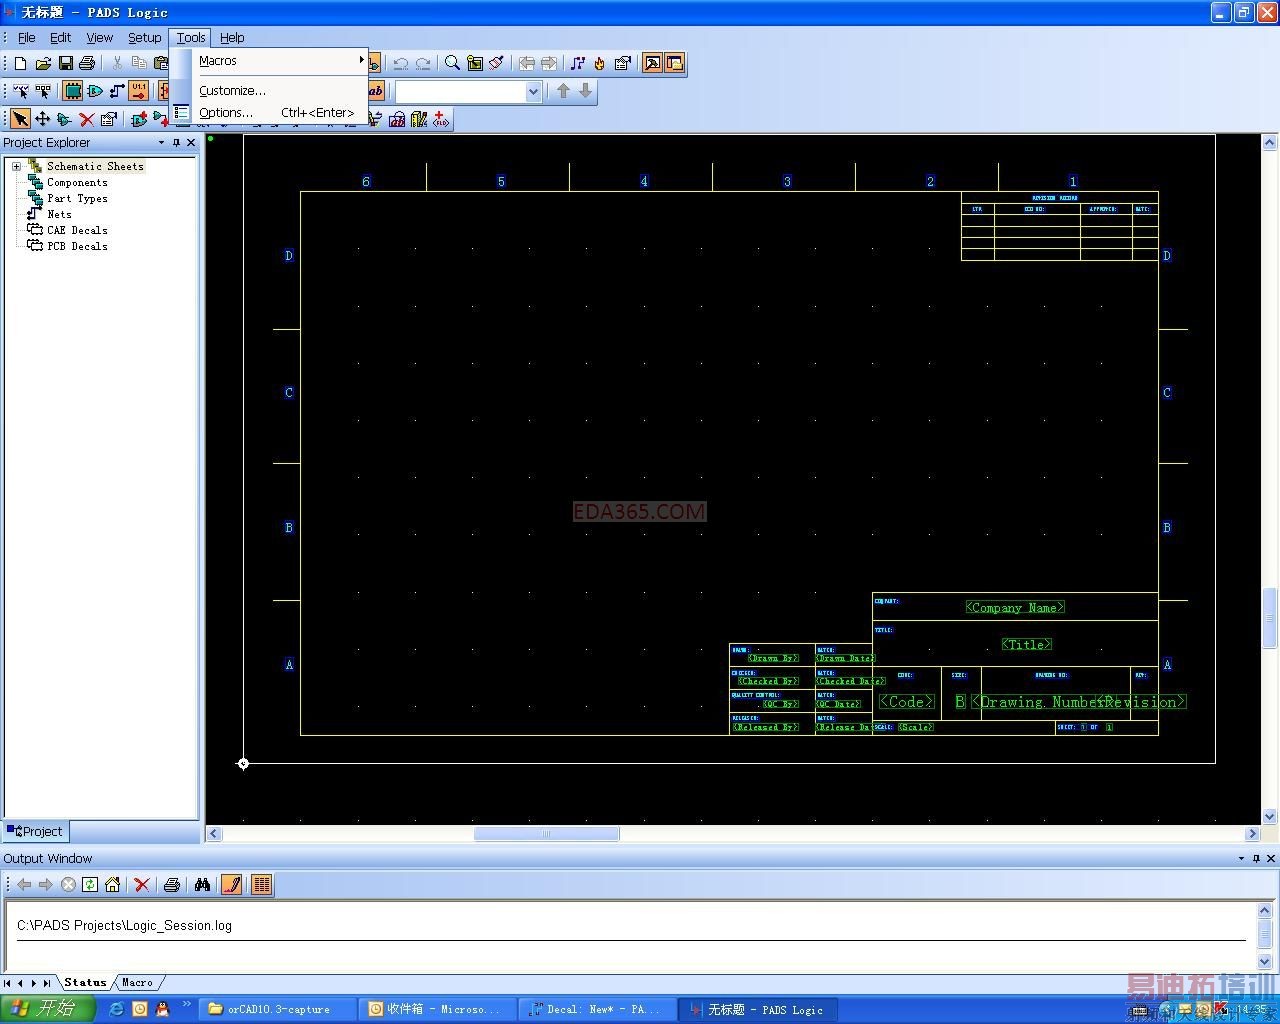
Task: Select Customize from the Tools menu
Action: tap(232, 90)
